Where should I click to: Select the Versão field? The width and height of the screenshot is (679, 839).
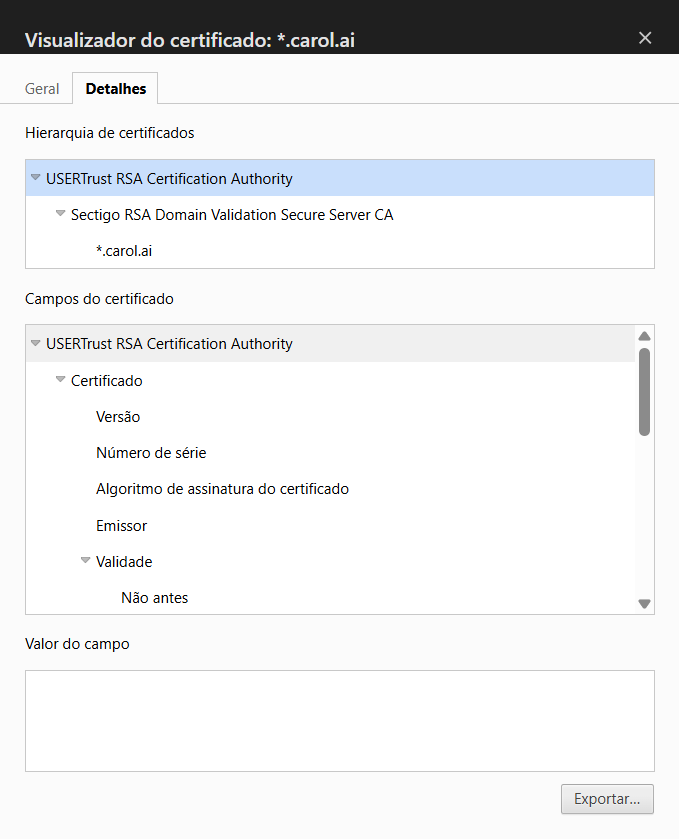pos(118,417)
